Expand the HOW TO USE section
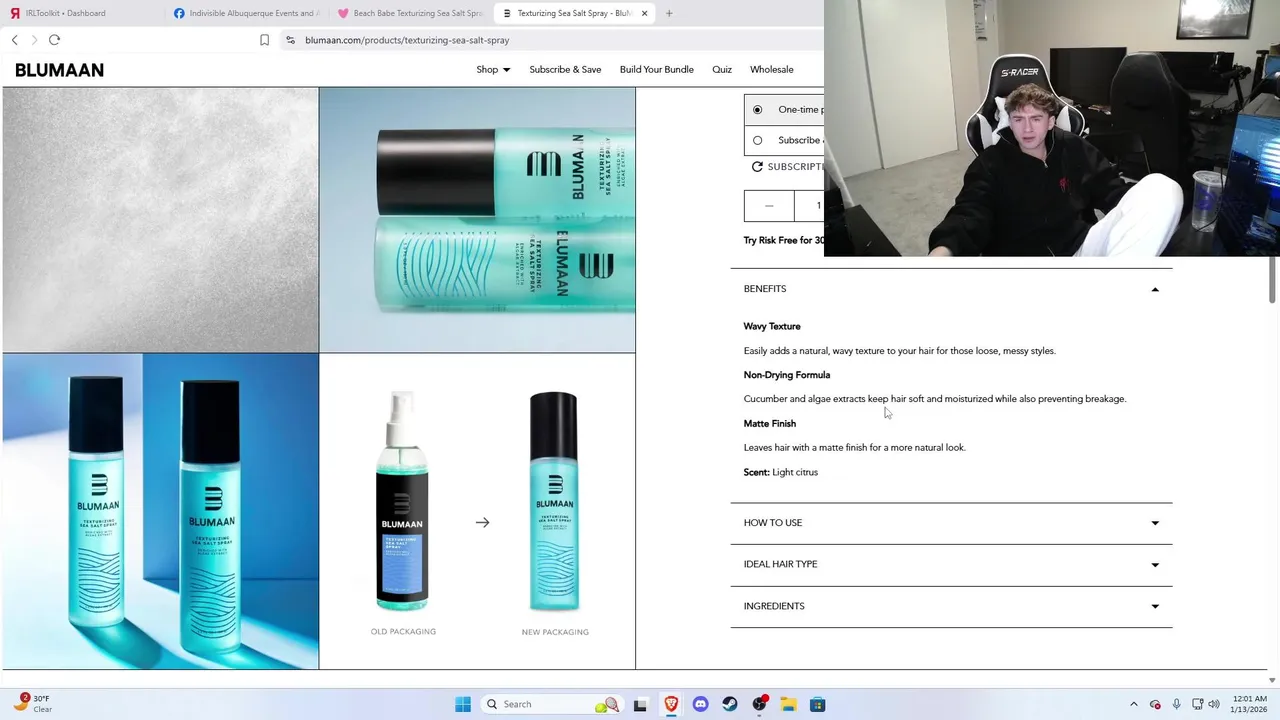Image resolution: width=1280 pixels, height=720 pixels. coord(951,523)
